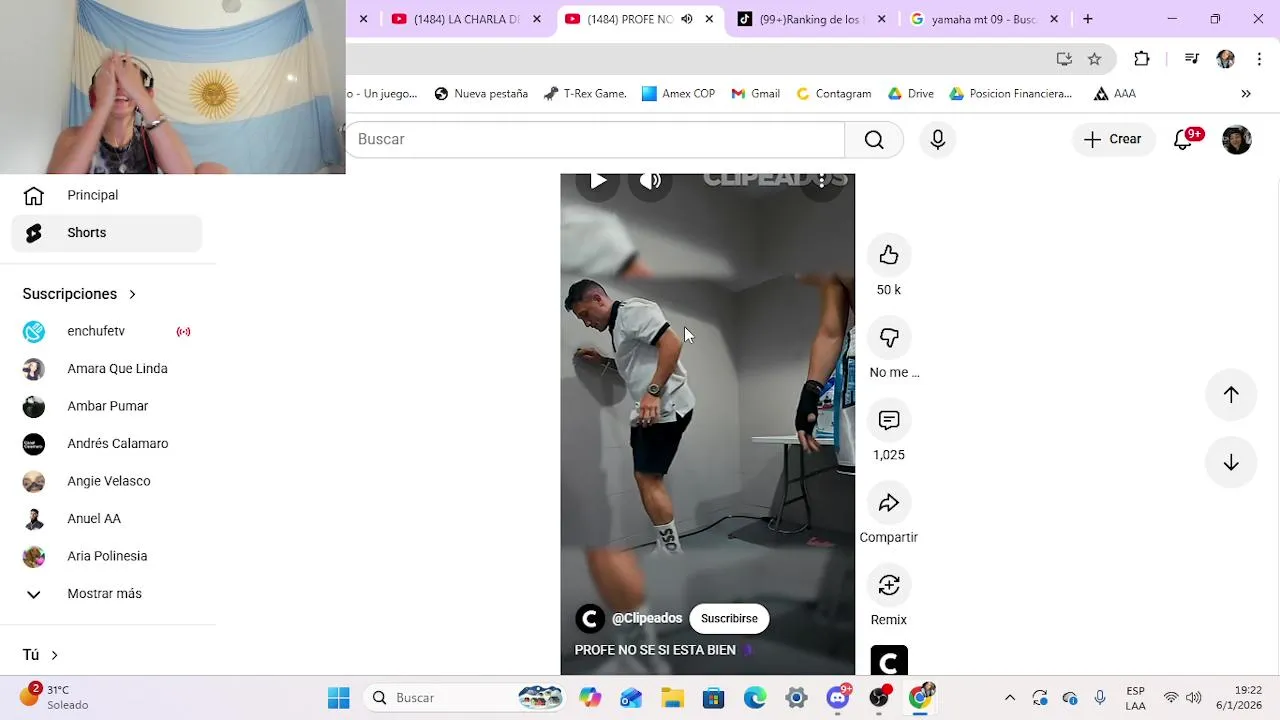Open the short's three-dot options menu

pyautogui.click(x=821, y=181)
